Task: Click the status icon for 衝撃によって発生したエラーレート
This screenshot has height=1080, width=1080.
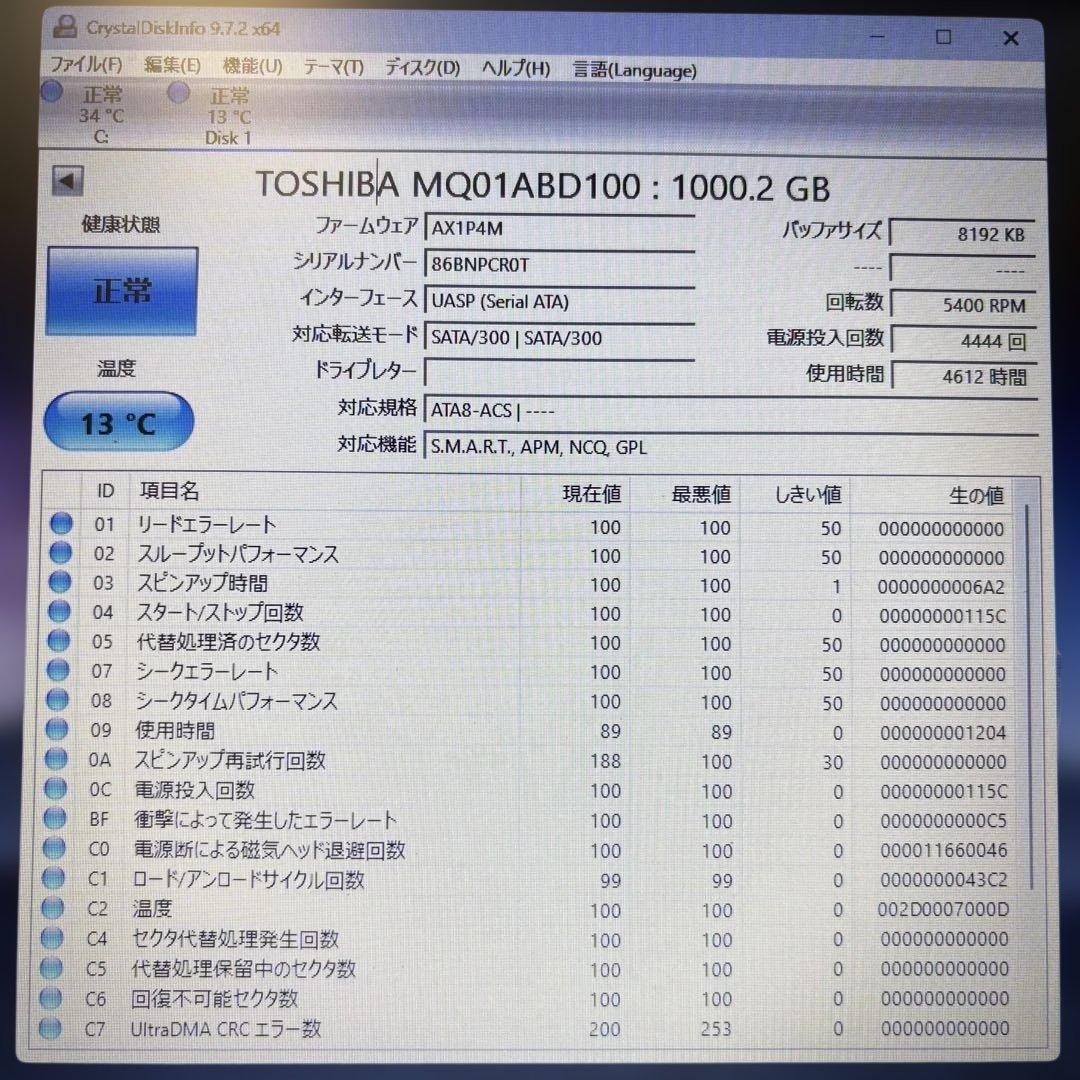Action: click(54, 818)
